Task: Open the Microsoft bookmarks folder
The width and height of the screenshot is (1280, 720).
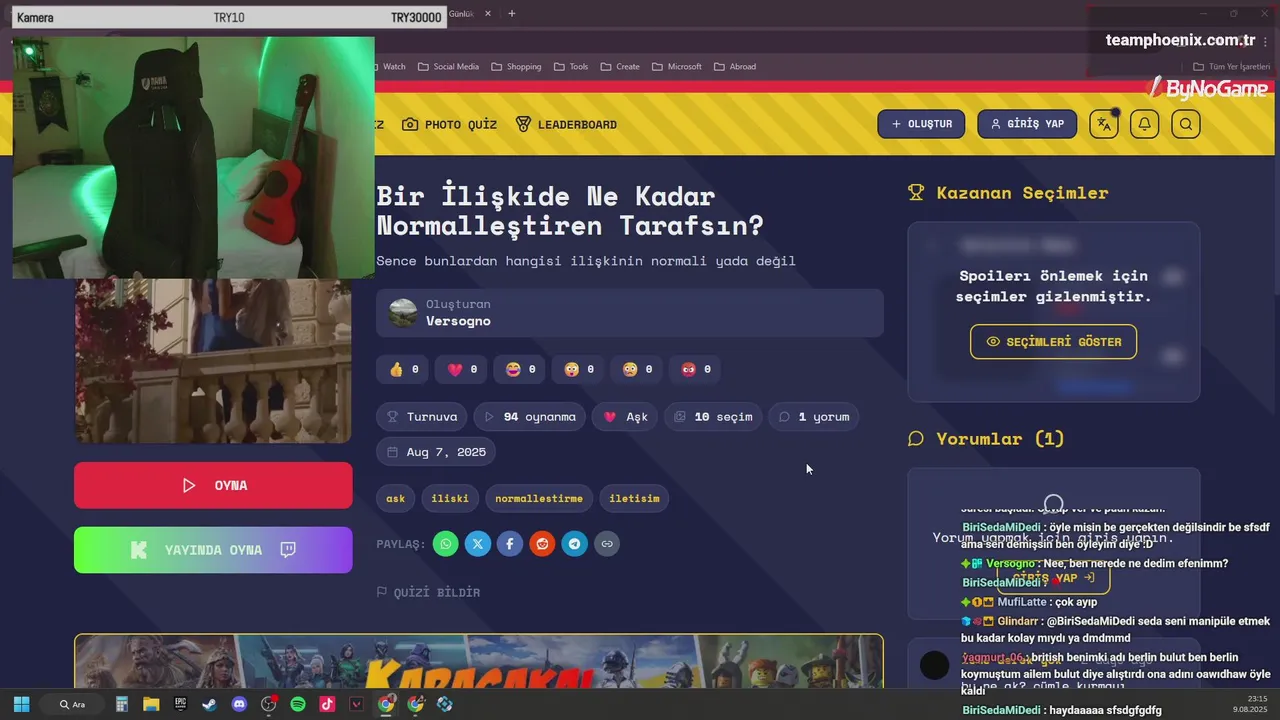Action: [x=677, y=67]
